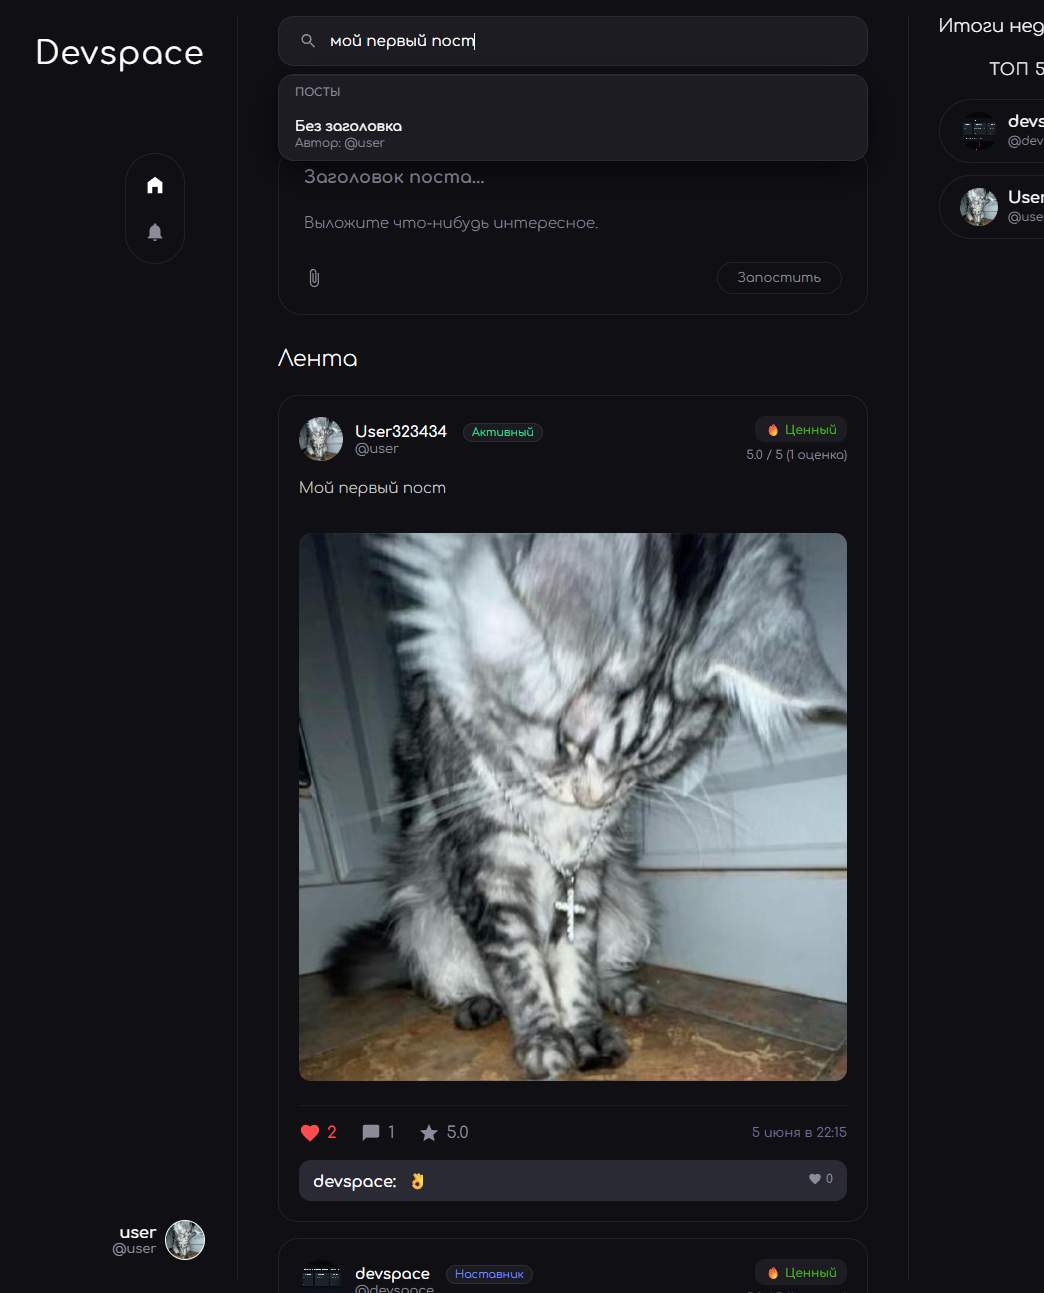
Task: Focus the search field with typed query
Action: (573, 41)
